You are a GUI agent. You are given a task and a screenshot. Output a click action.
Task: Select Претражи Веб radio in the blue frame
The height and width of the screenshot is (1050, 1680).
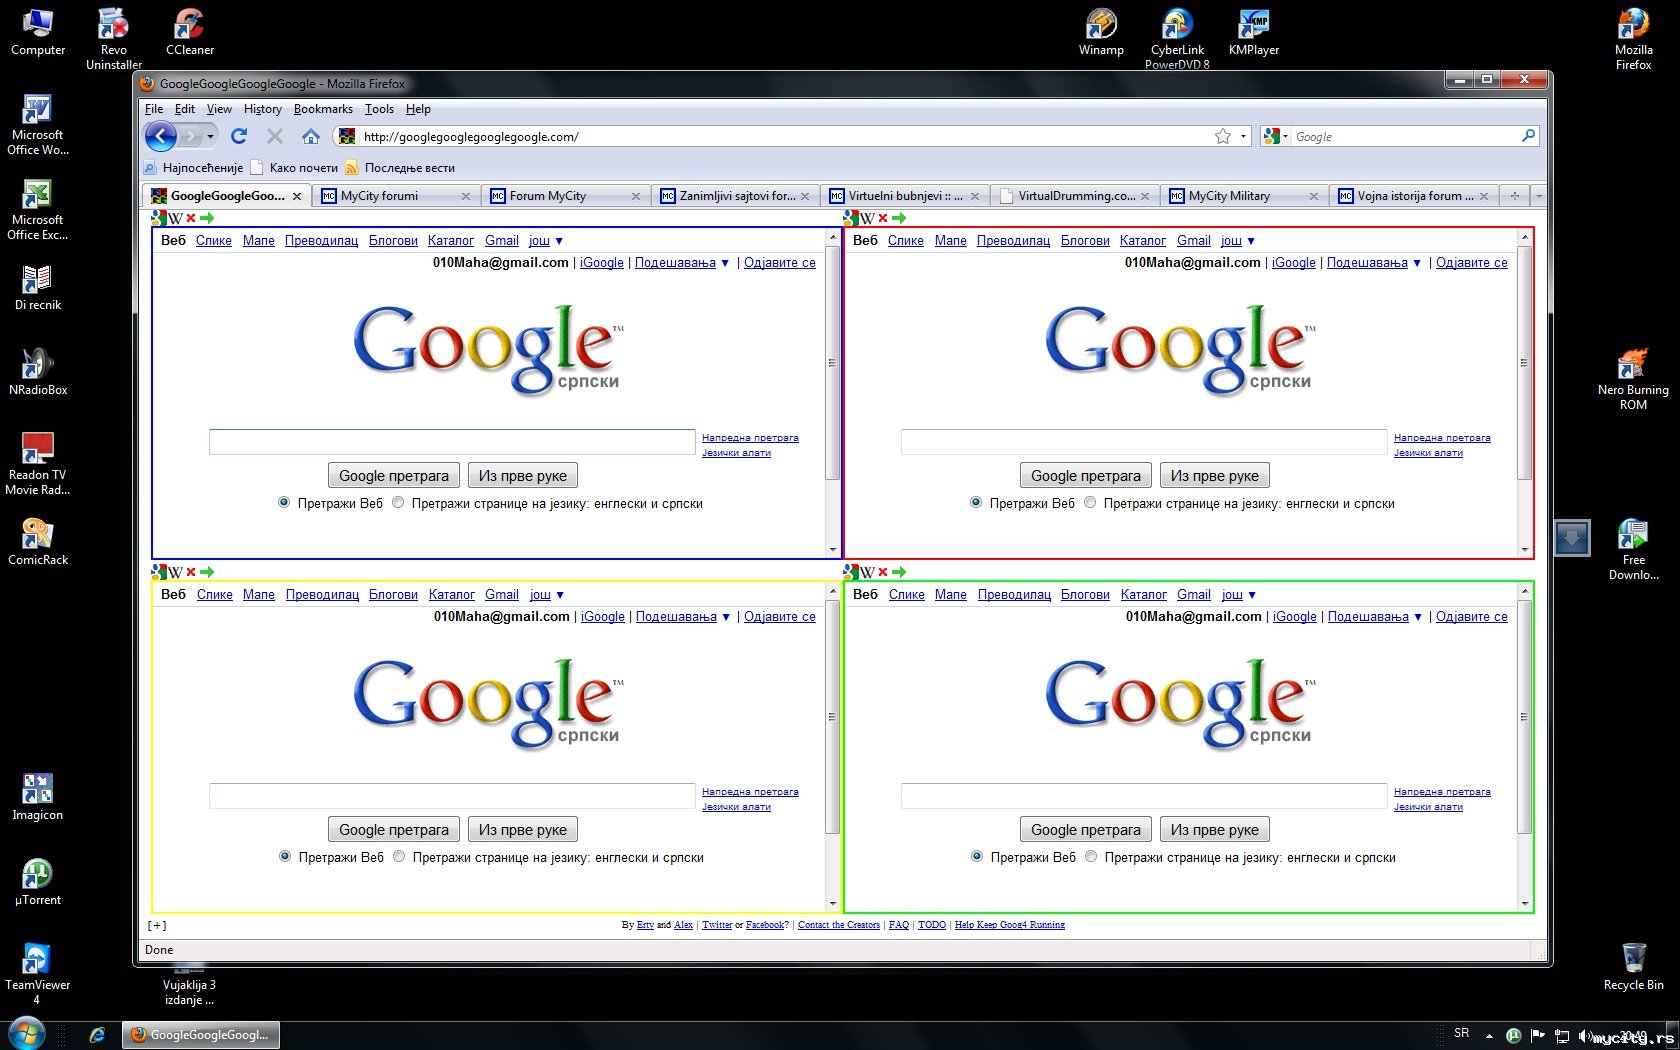[284, 503]
